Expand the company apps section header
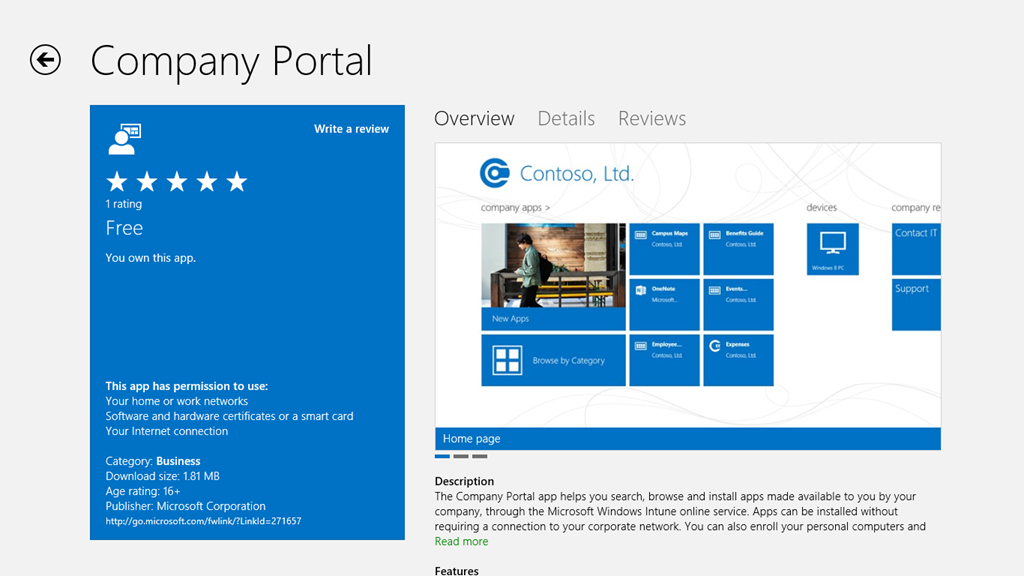Screen dimensions: 1024x576 515,208
